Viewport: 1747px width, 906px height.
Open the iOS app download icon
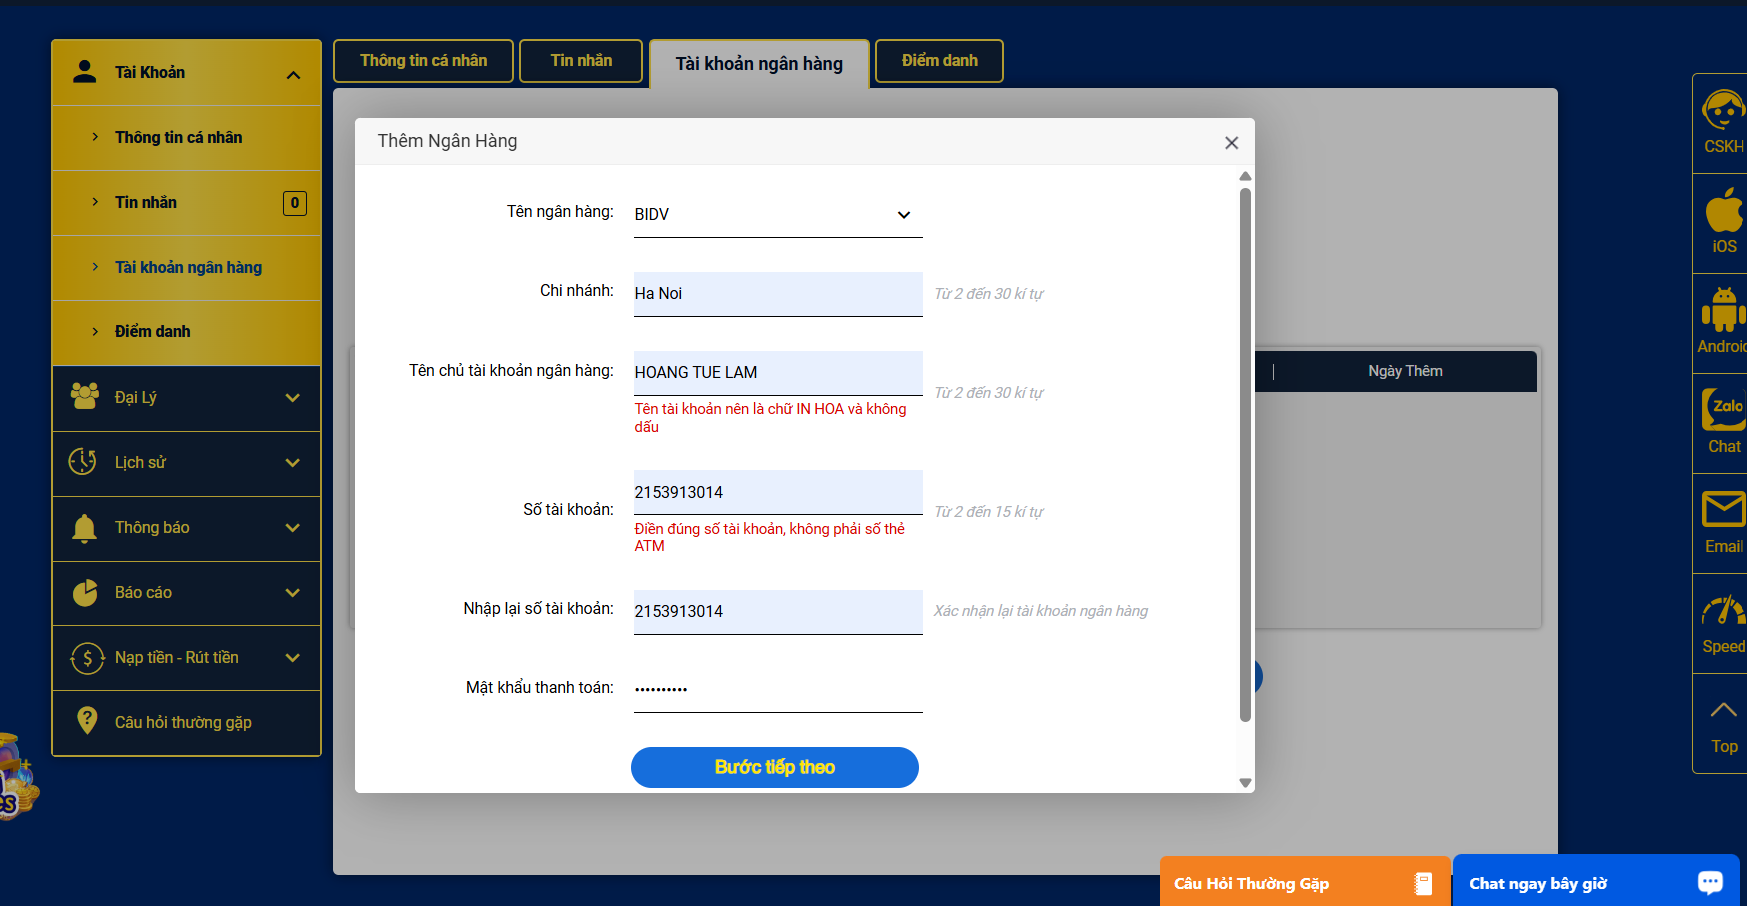coord(1723,212)
